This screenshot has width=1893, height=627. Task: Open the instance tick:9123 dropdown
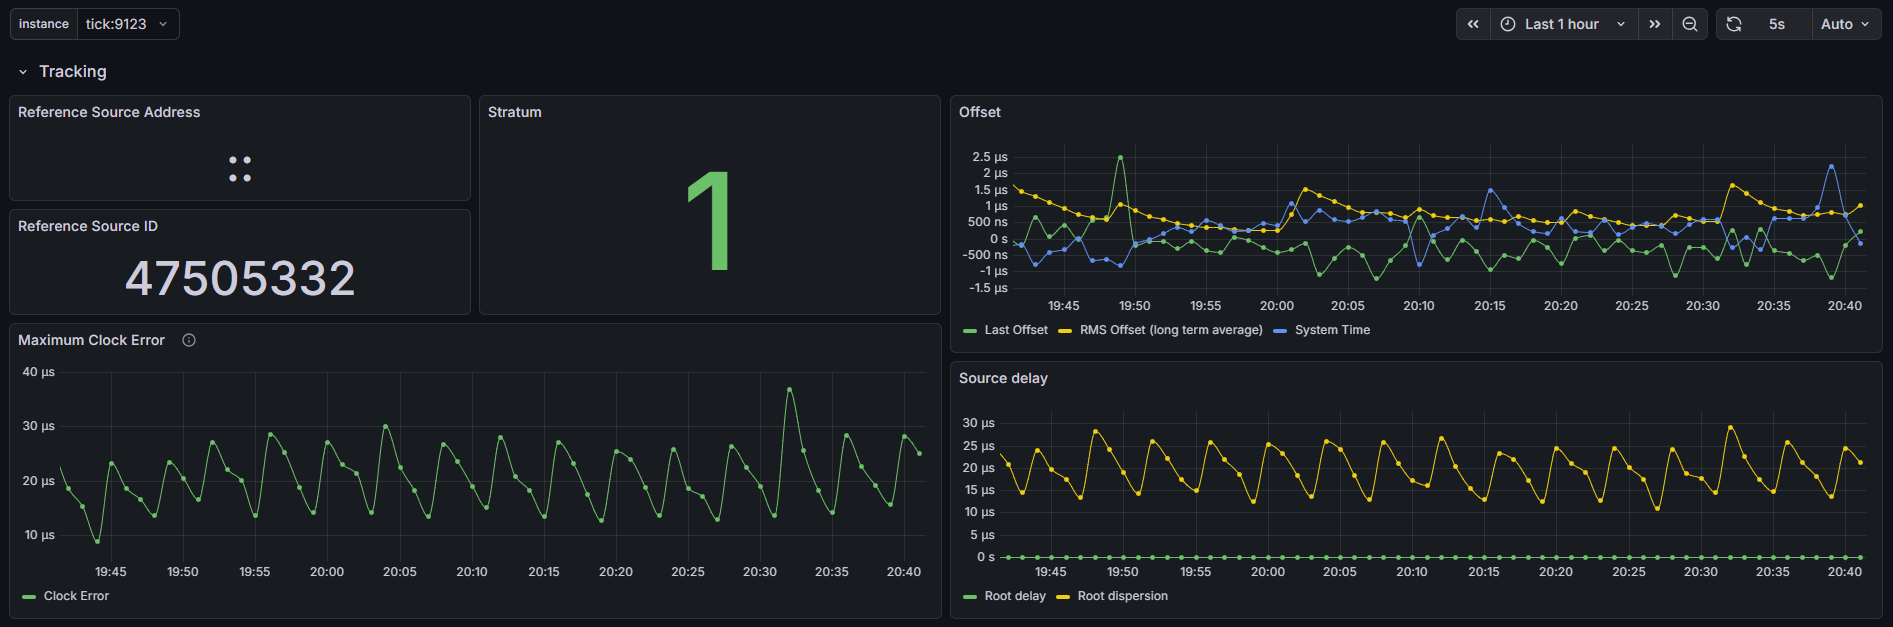pyautogui.click(x=128, y=24)
